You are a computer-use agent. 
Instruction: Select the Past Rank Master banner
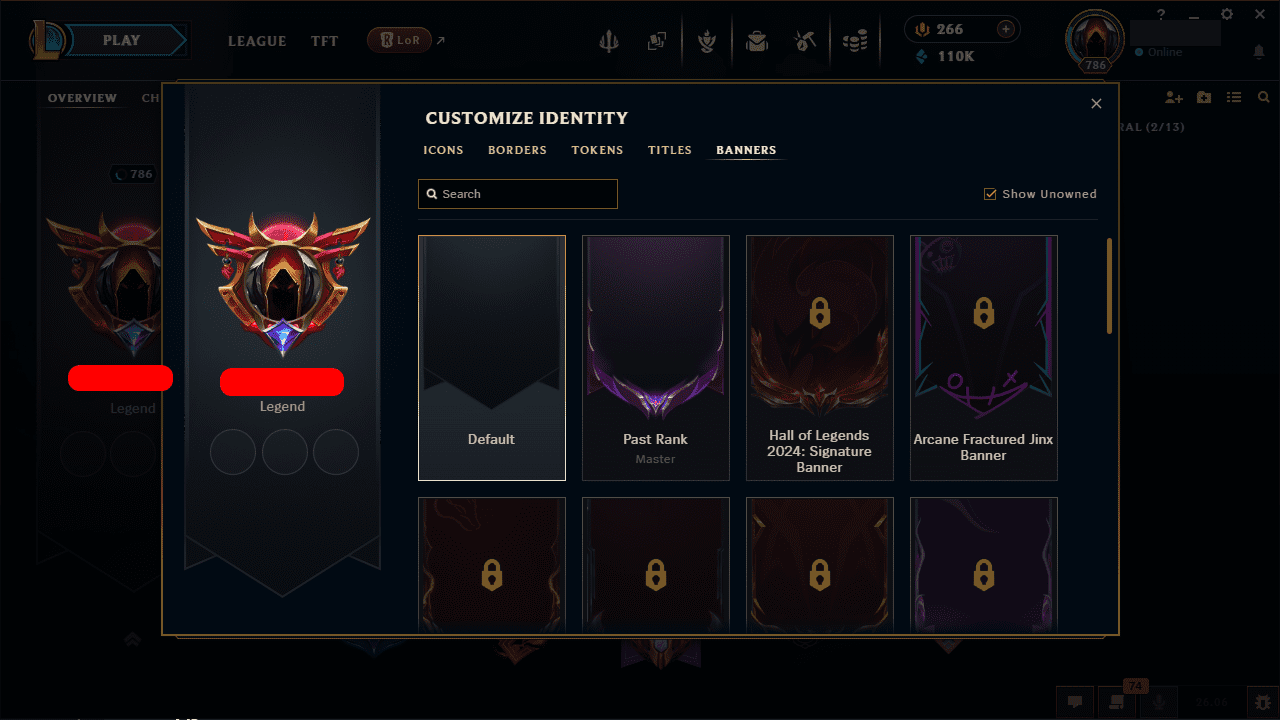(x=656, y=358)
